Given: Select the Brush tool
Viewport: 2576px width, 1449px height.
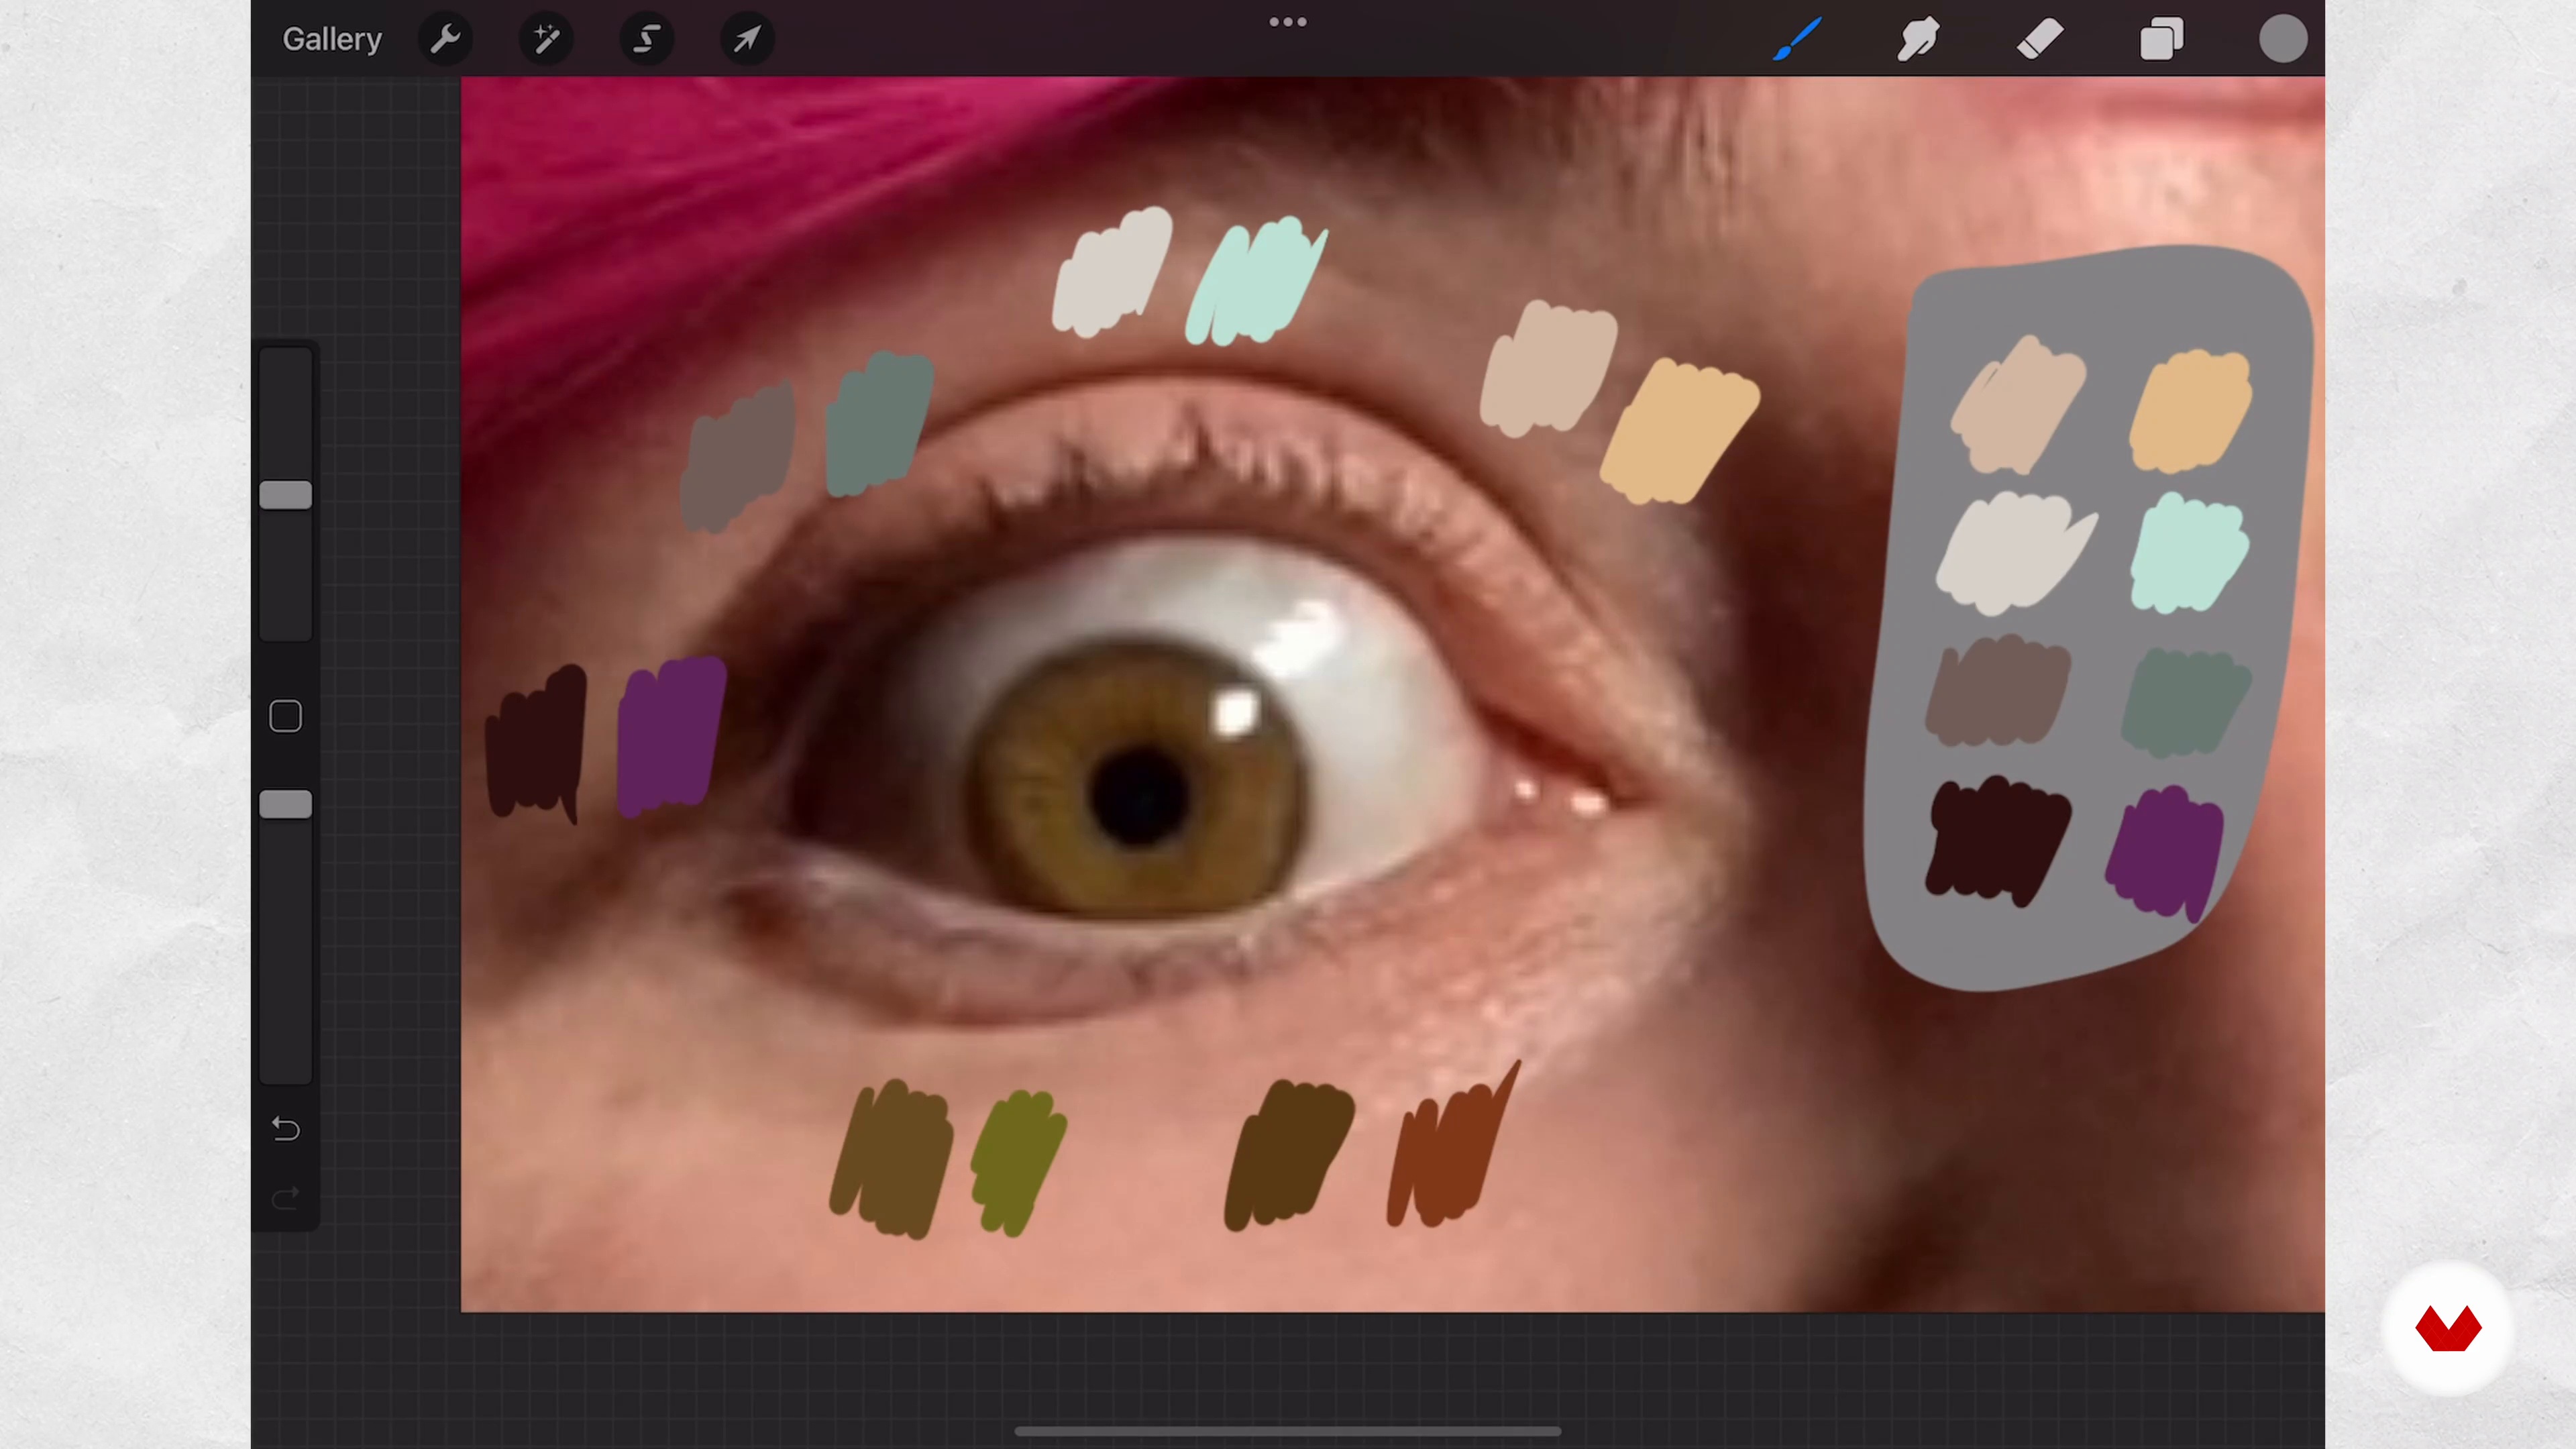Looking at the screenshot, I should [x=1797, y=39].
